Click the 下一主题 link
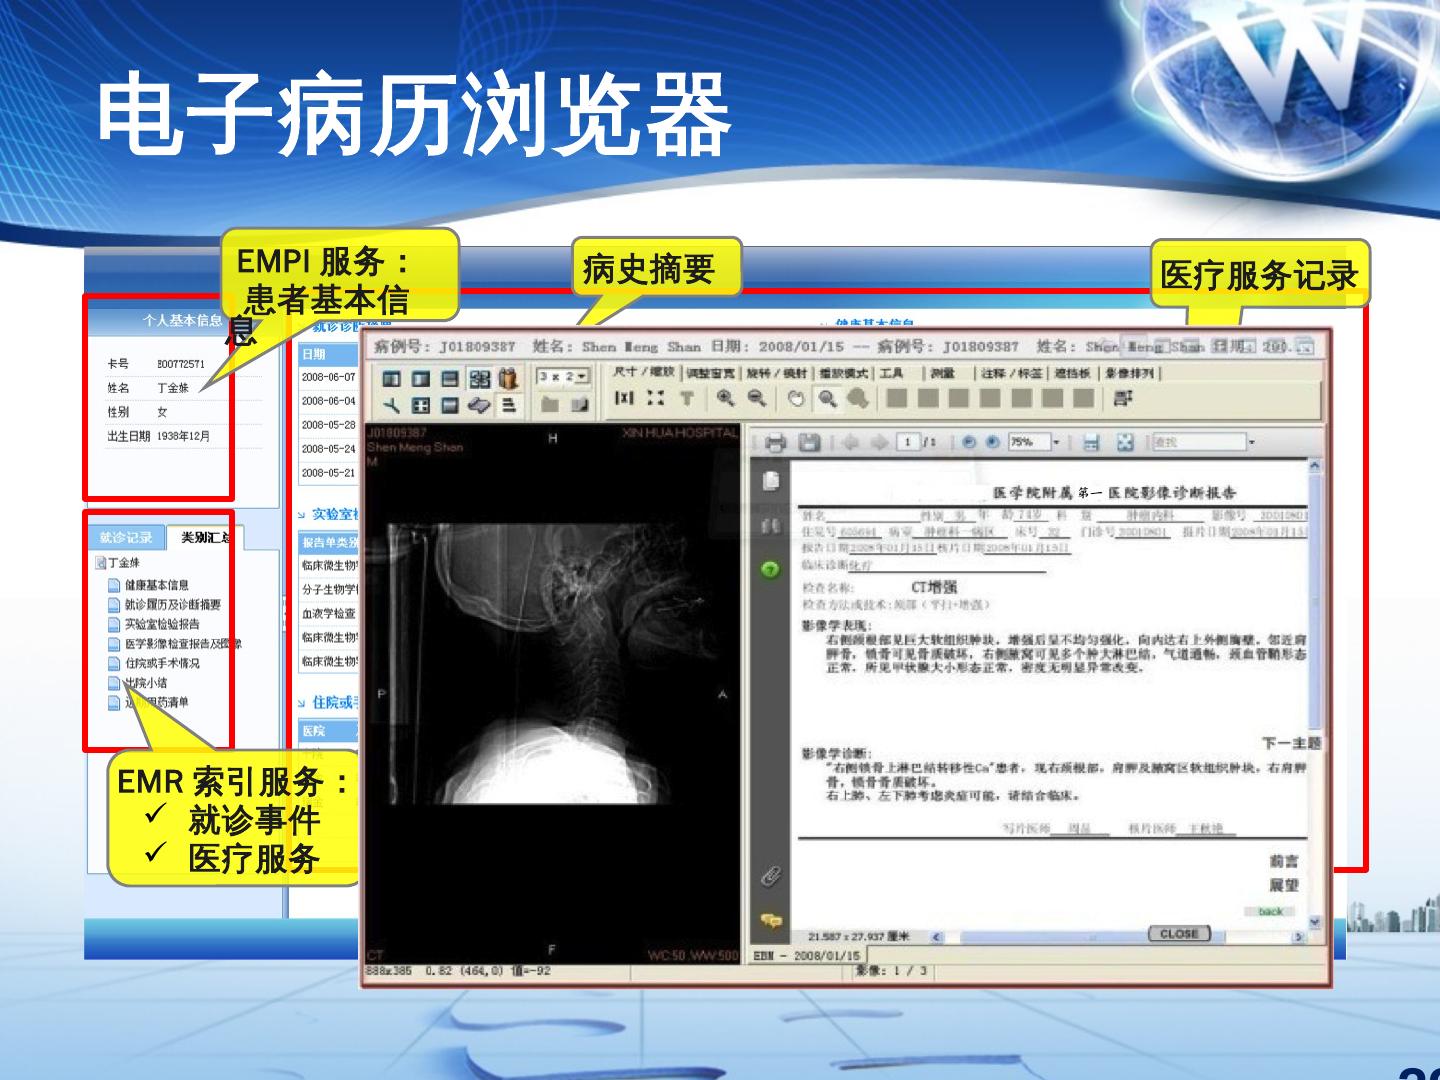Image resolution: width=1440 pixels, height=1080 pixels. click(1291, 743)
